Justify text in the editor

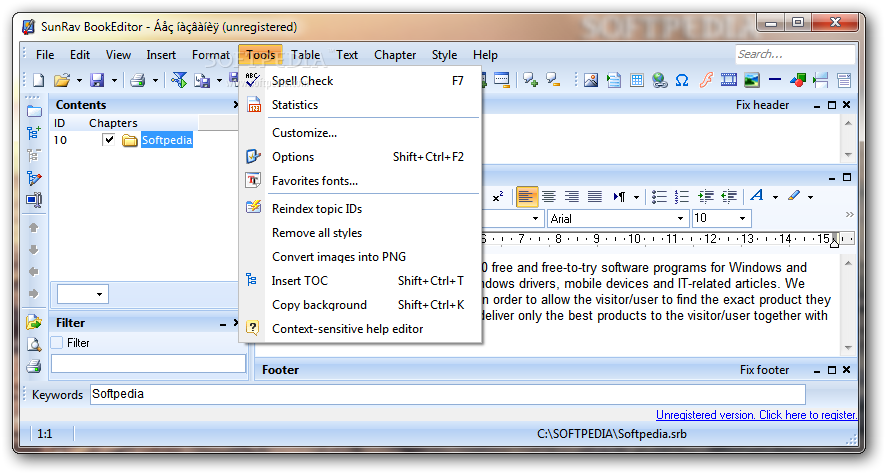[594, 197]
